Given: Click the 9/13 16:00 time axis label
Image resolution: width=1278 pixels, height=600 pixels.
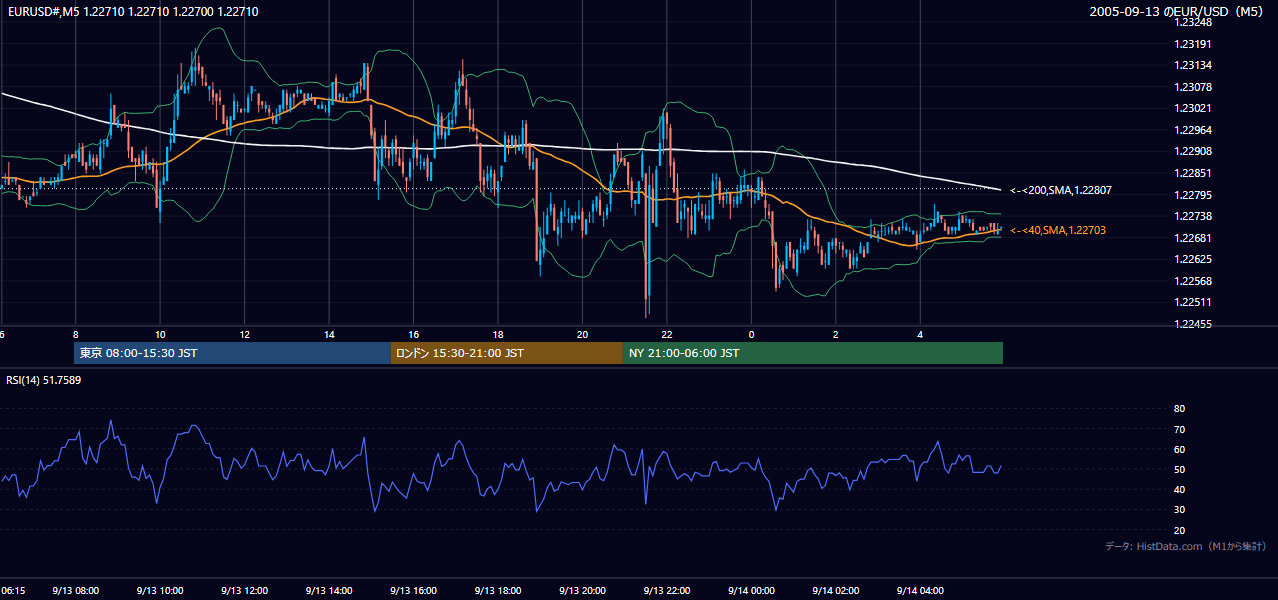Looking at the screenshot, I should point(414,591).
